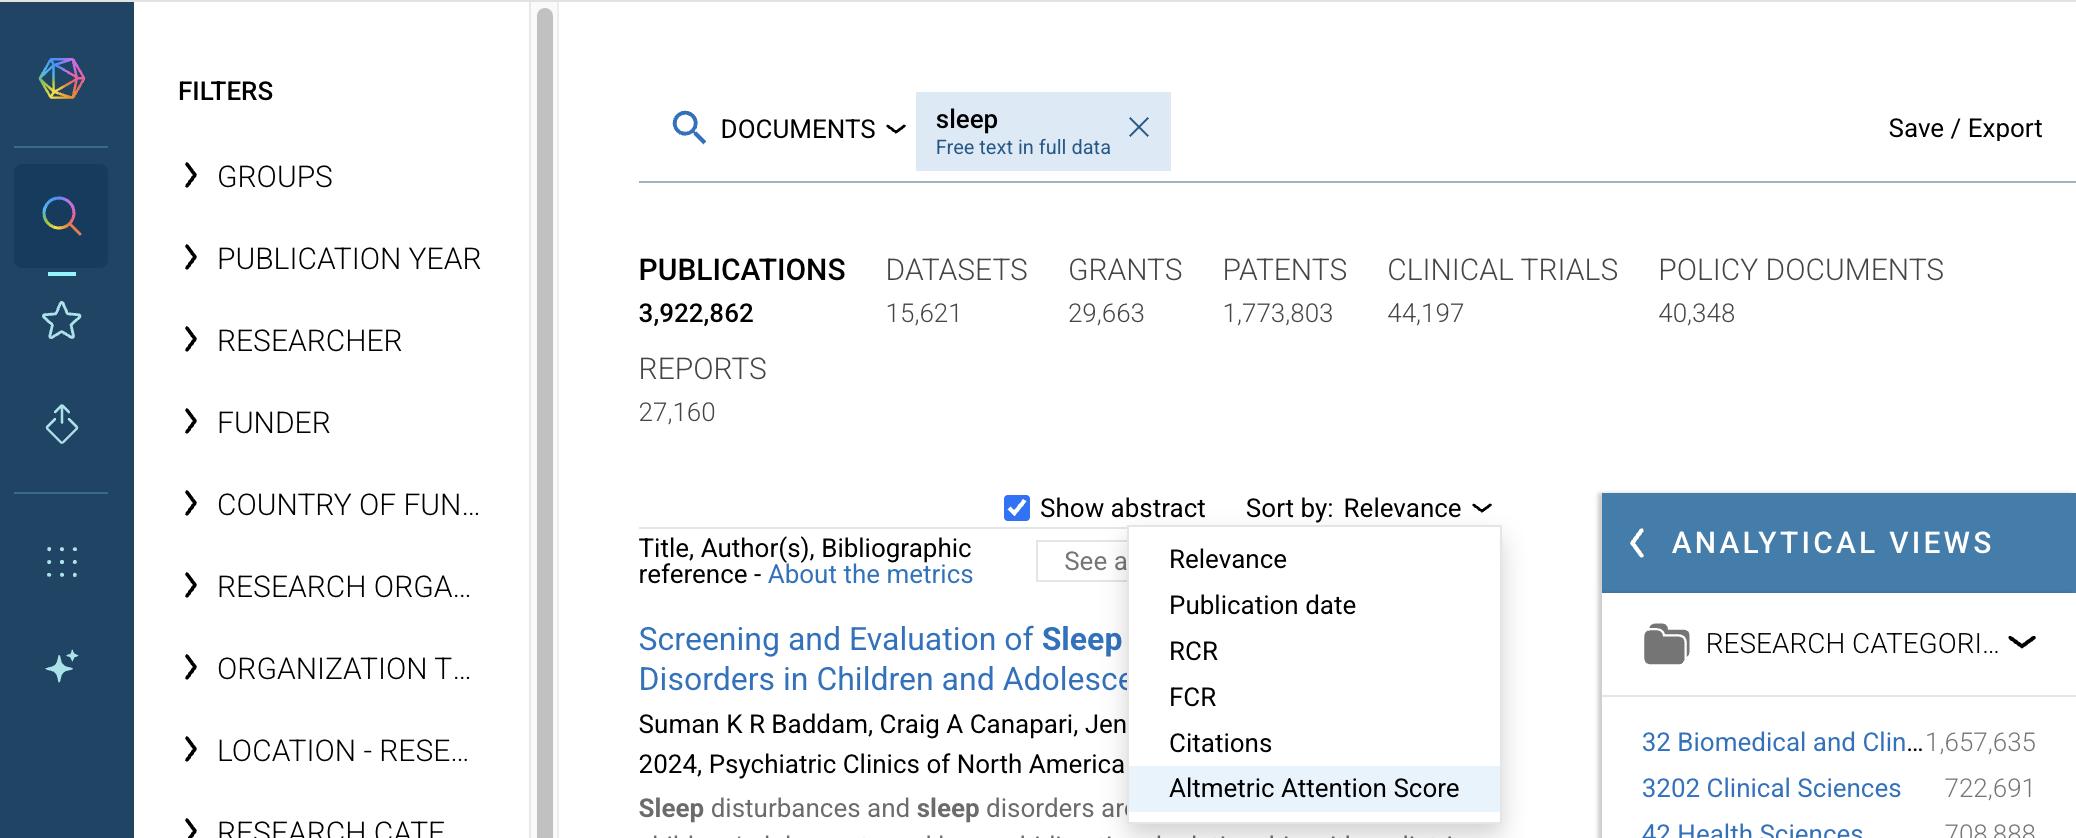Open favorites star icon in sidebar
This screenshot has width=2076, height=838.
(x=62, y=321)
